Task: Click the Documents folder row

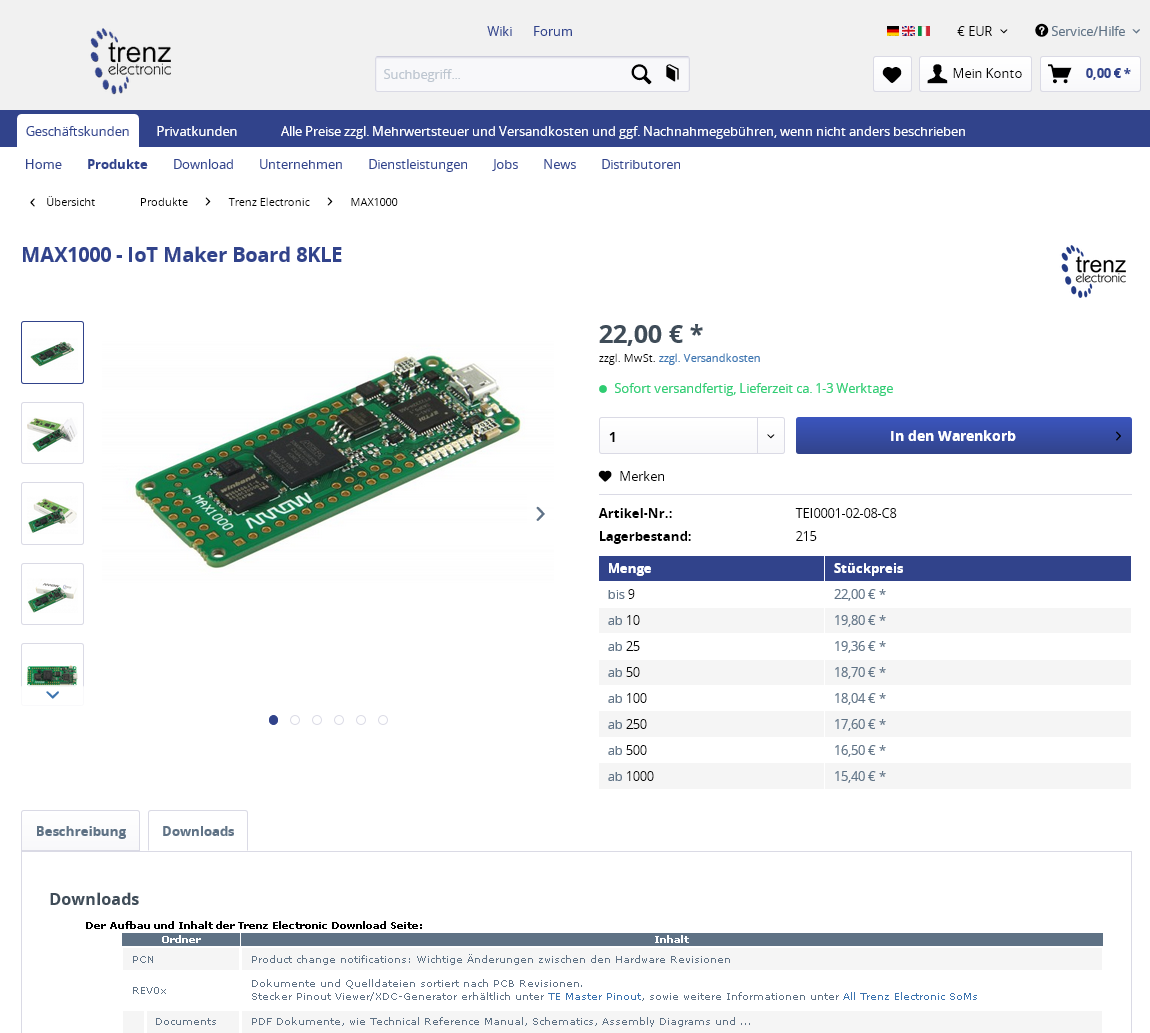Action: coord(612,1021)
